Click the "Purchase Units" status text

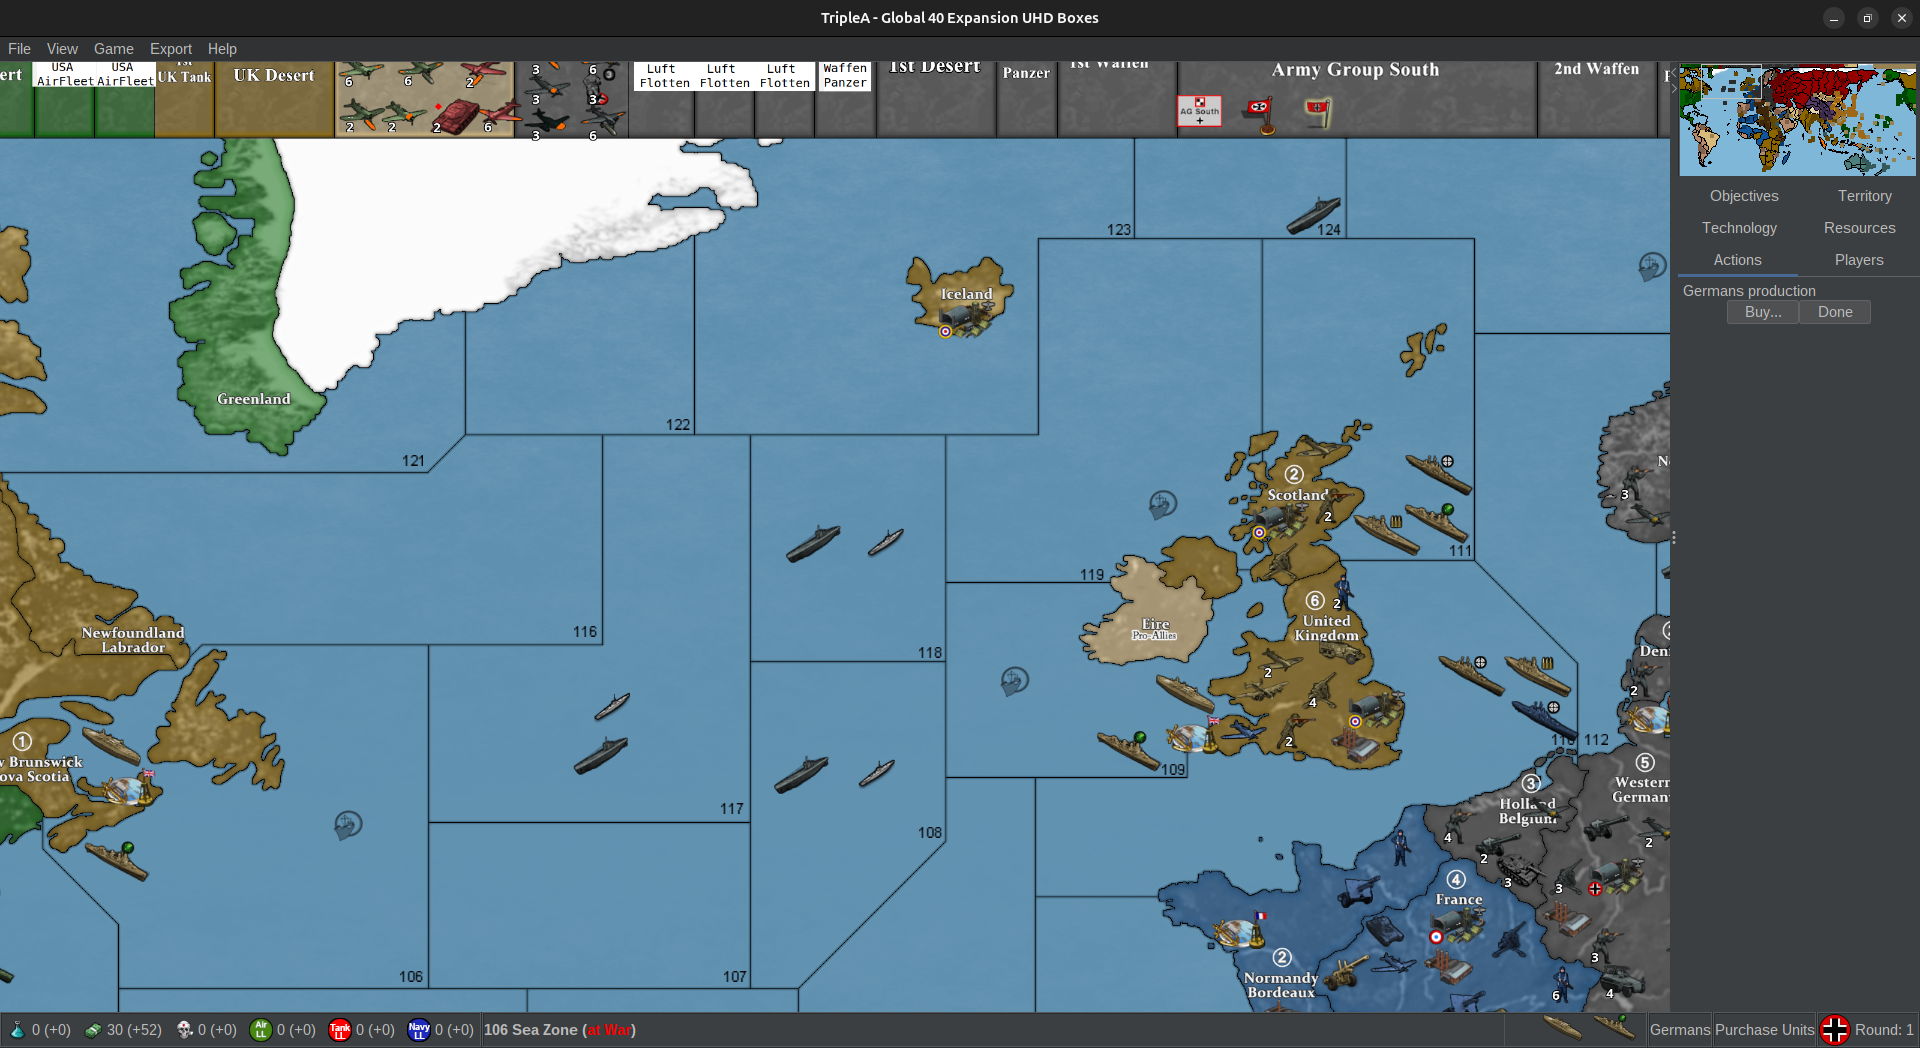[1765, 1030]
